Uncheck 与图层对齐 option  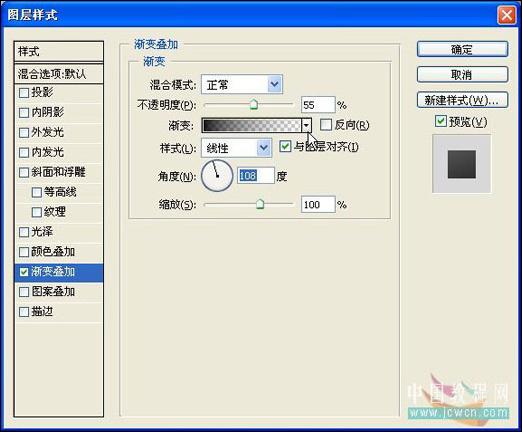[285, 146]
